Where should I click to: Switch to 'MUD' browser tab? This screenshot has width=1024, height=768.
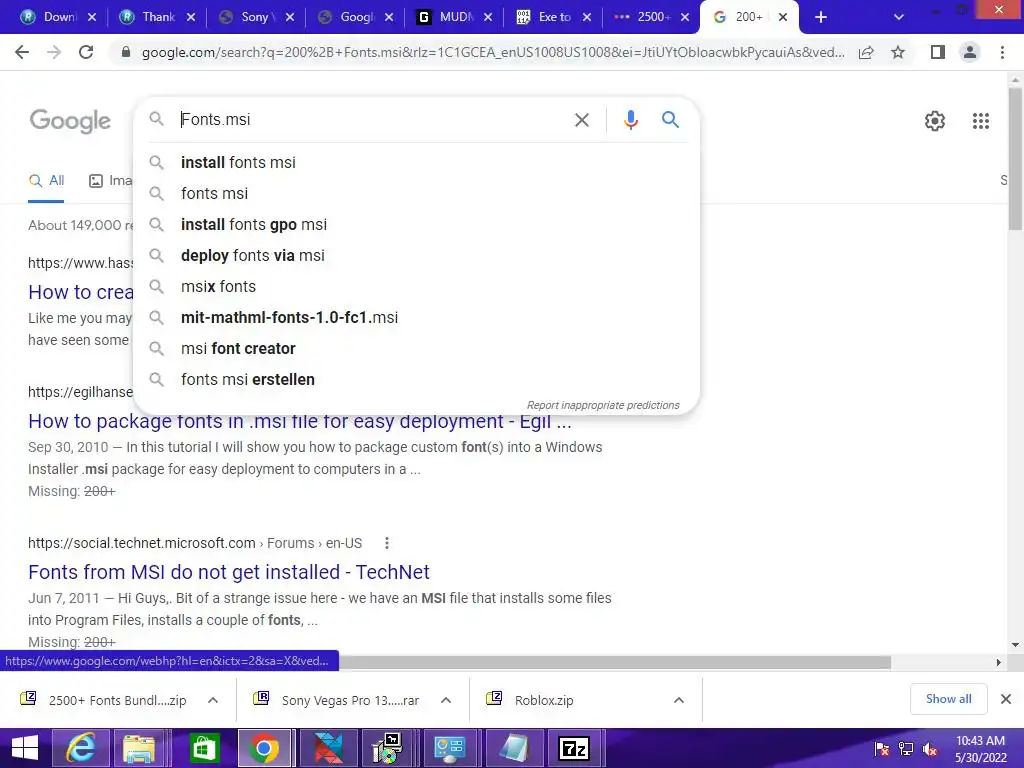[453, 17]
